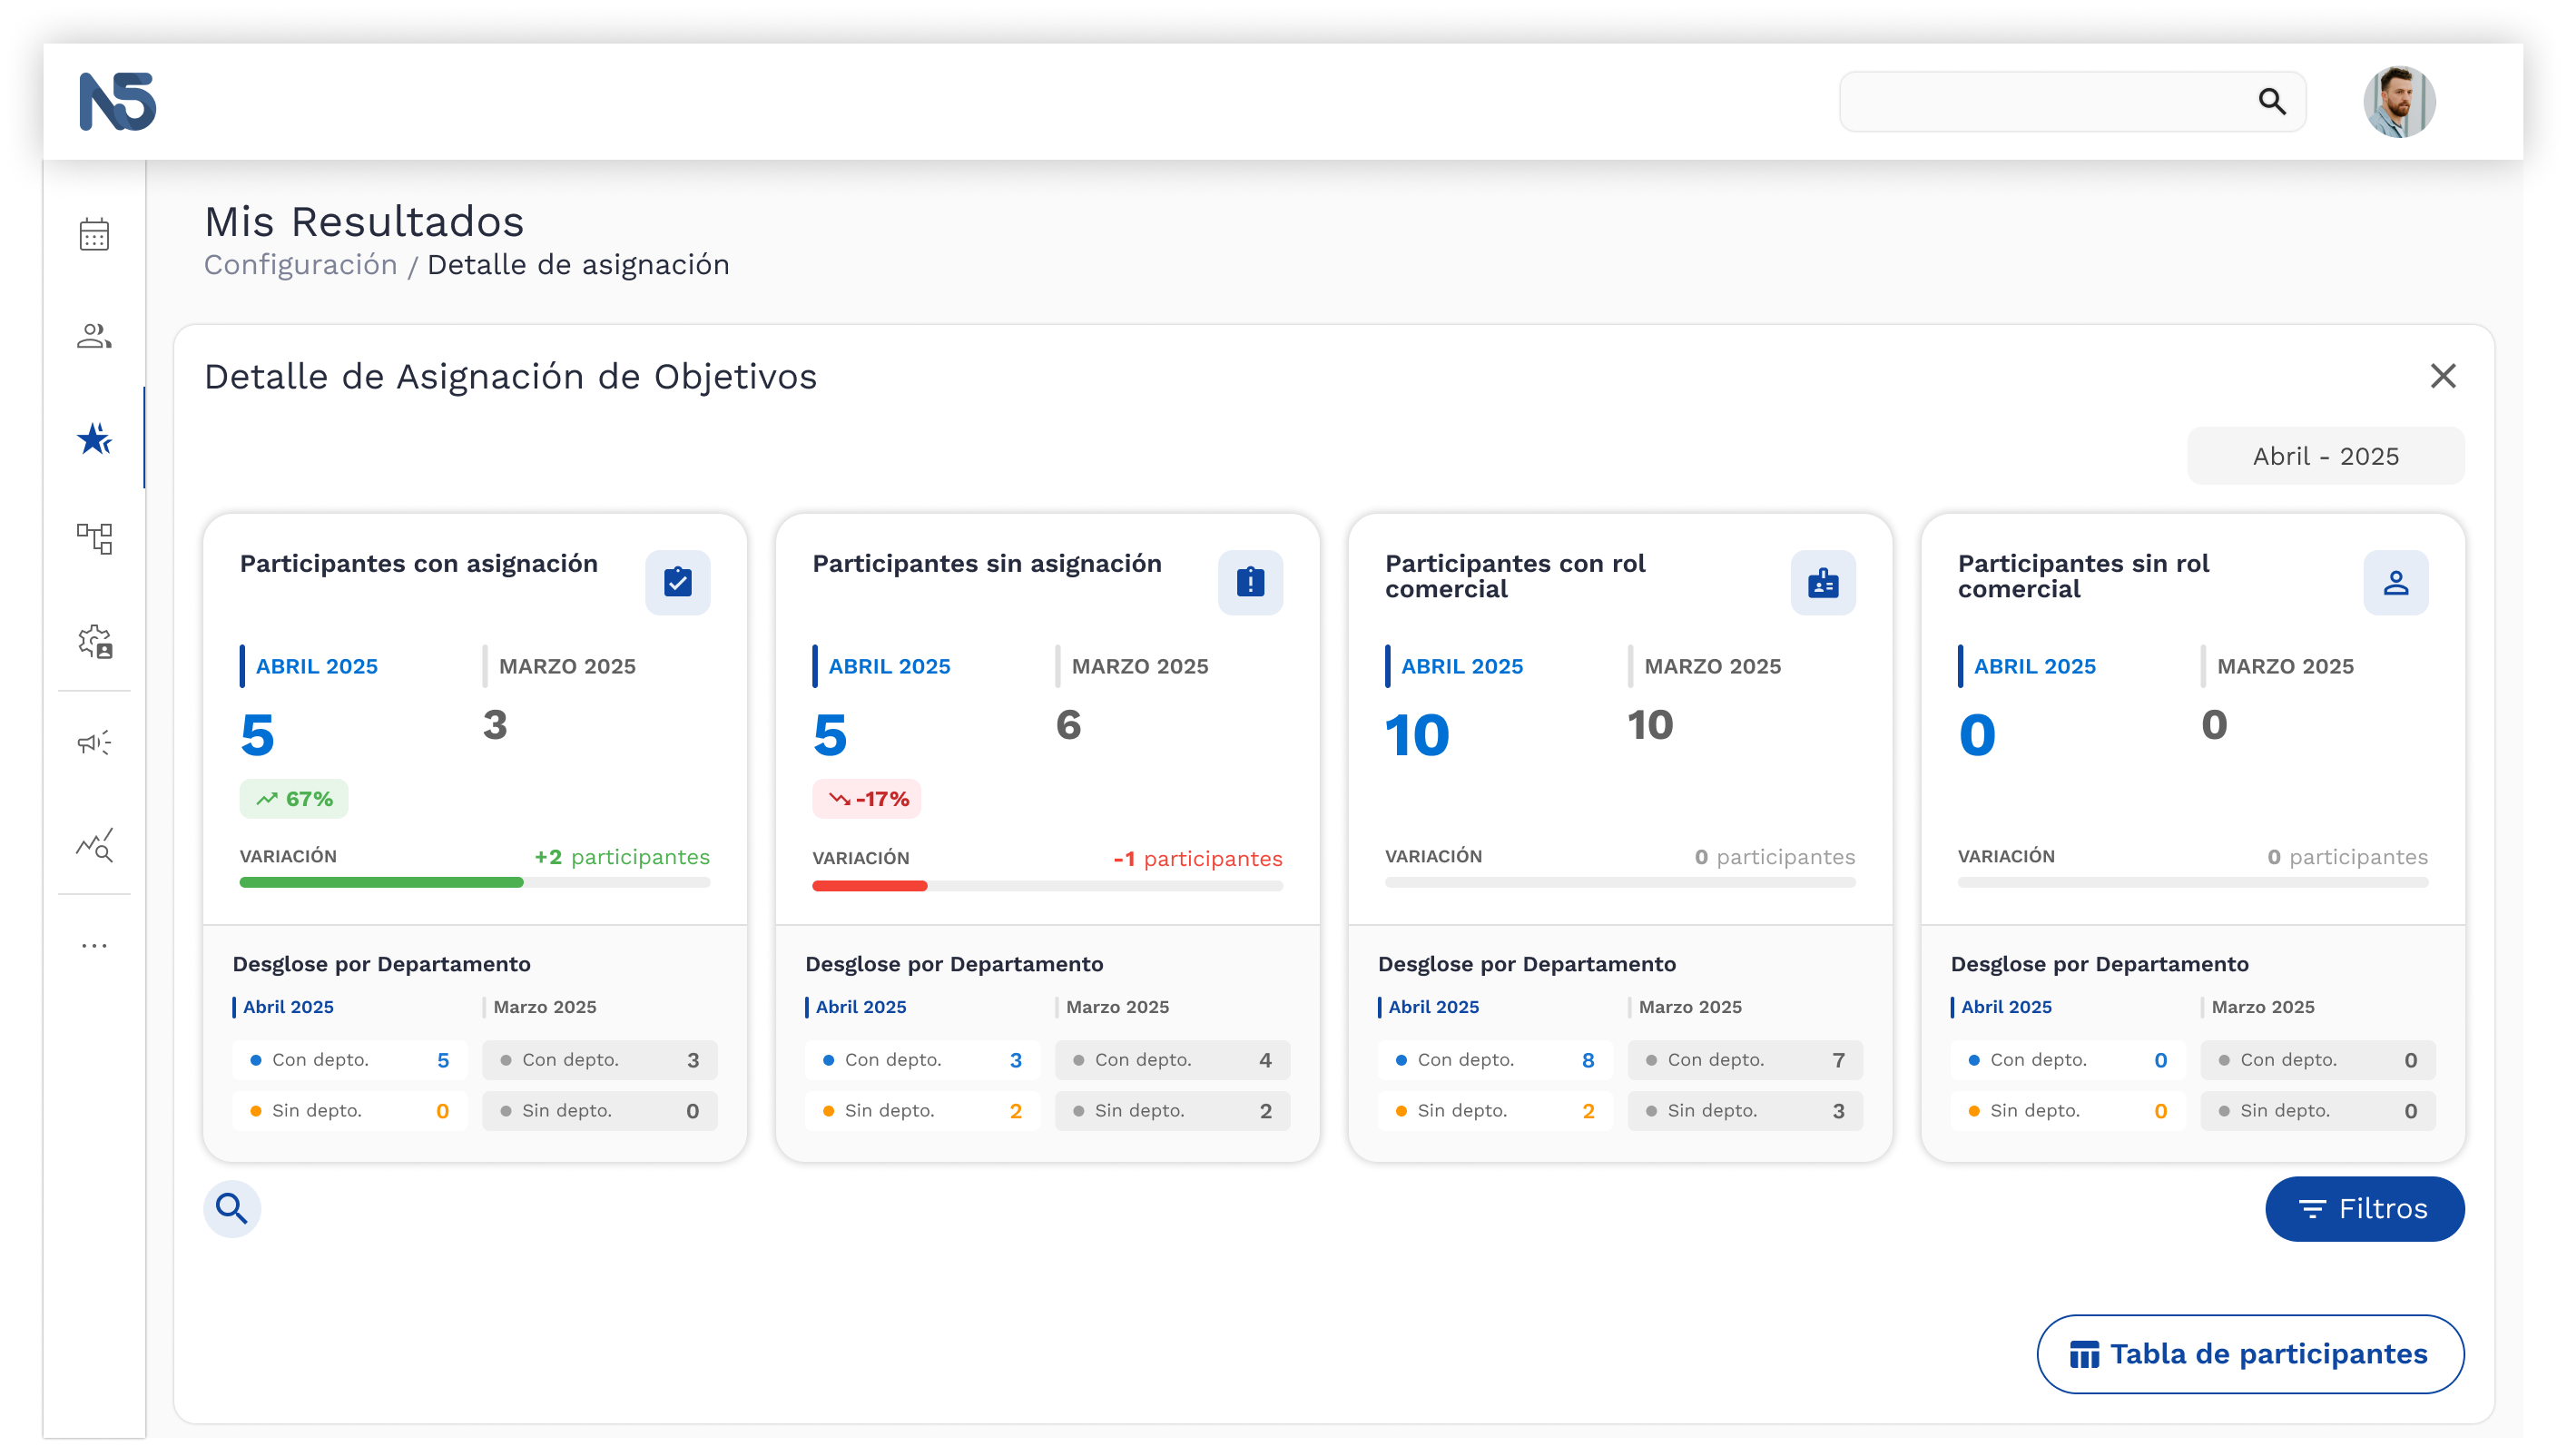Open the users icon in sidebar
The width and height of the screenshot is (2567, 1456).
tap(94, 336)
